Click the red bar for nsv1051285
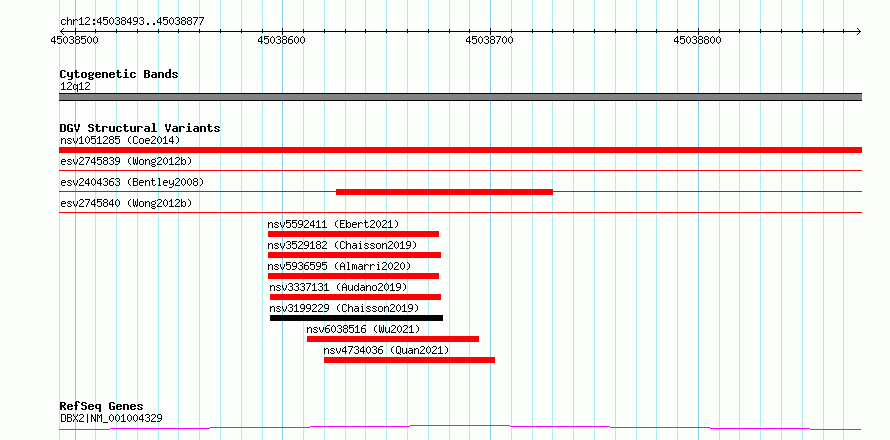Screen dimensions: 890x440 click(x=460, y=150)
